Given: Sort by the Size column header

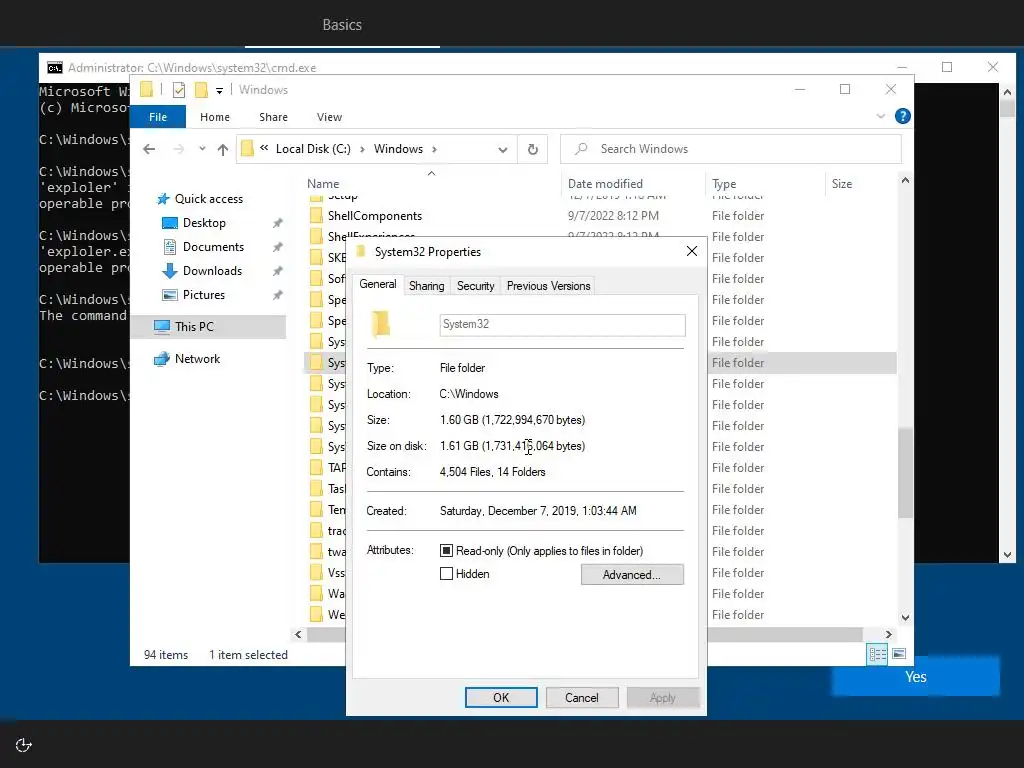Looking at the screenshot, I should [841, 184].
